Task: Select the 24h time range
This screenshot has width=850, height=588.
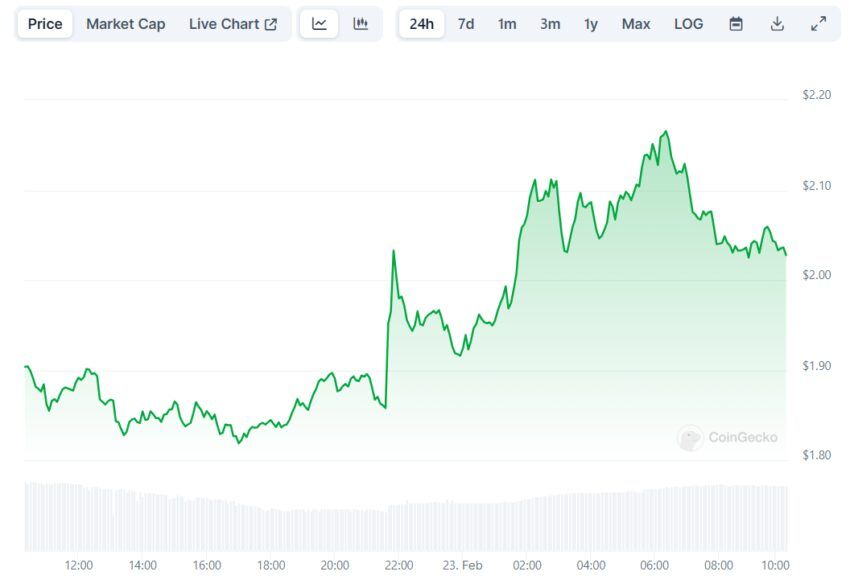Action: pos(421,24)
